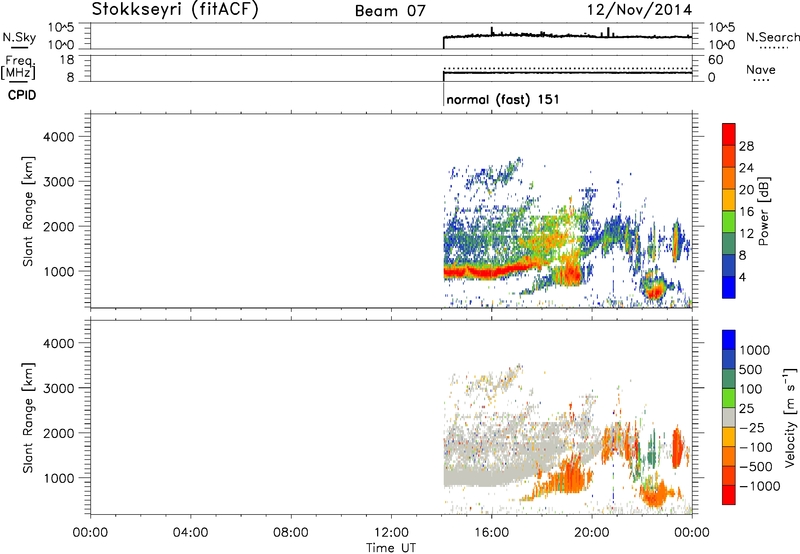Select the Power [dB] colorbar title

[x=764, y=211]
